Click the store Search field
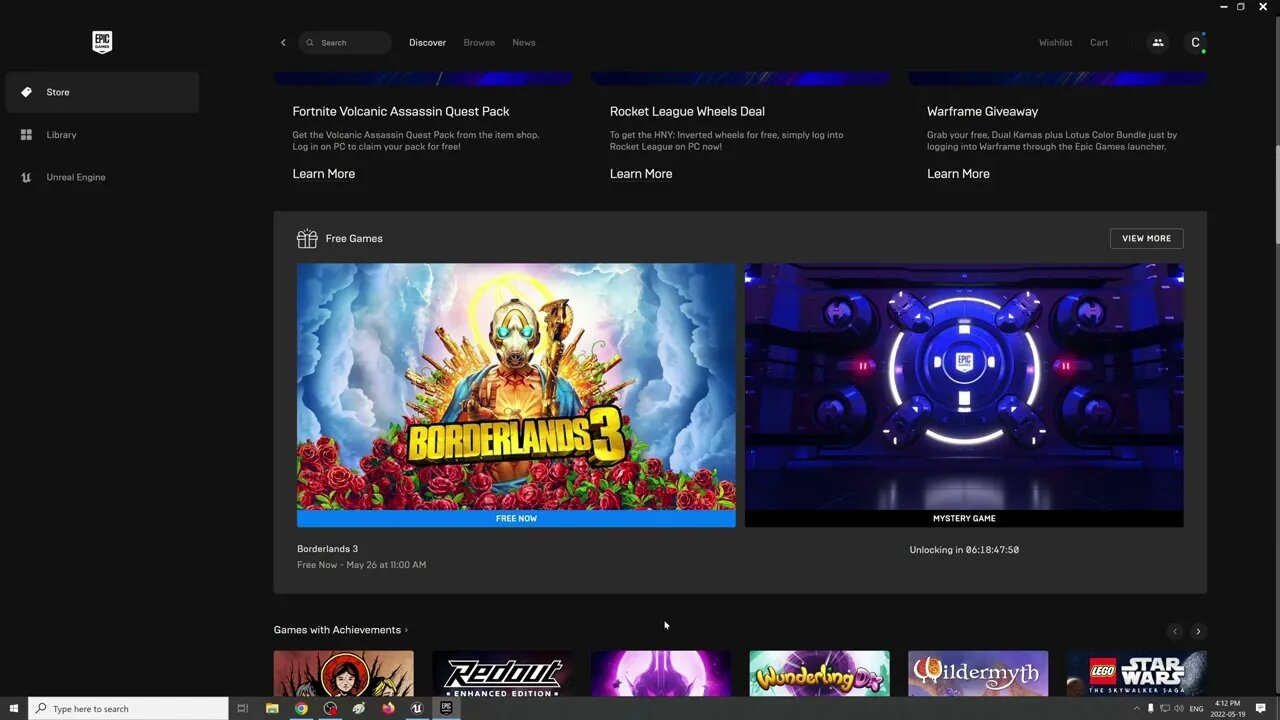Screen dimensions: 1280x720 coord(345,43)
